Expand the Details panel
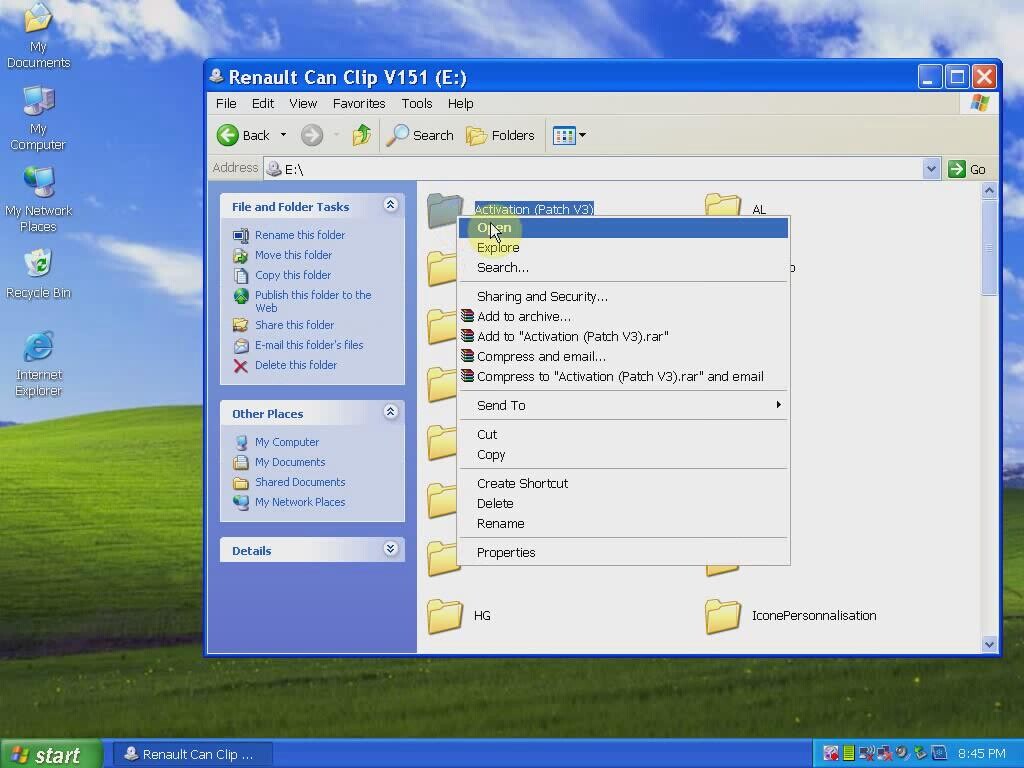Screen dimensions: 1024x768 tap(390, 549)
